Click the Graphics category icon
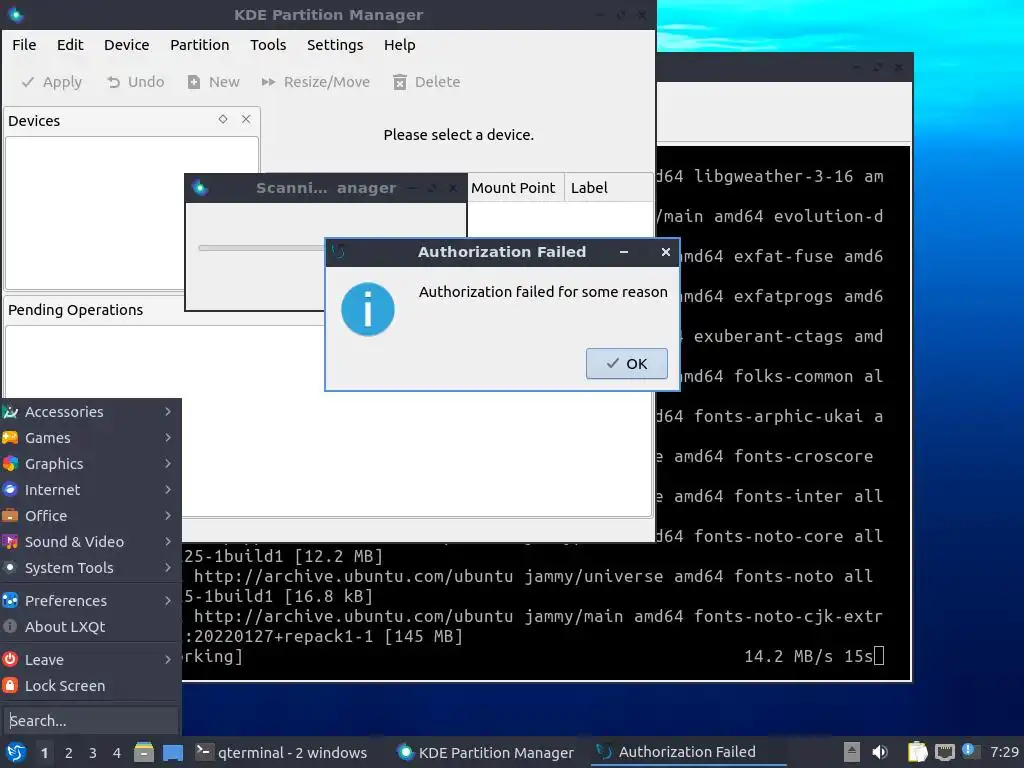 tap(10, 464)
